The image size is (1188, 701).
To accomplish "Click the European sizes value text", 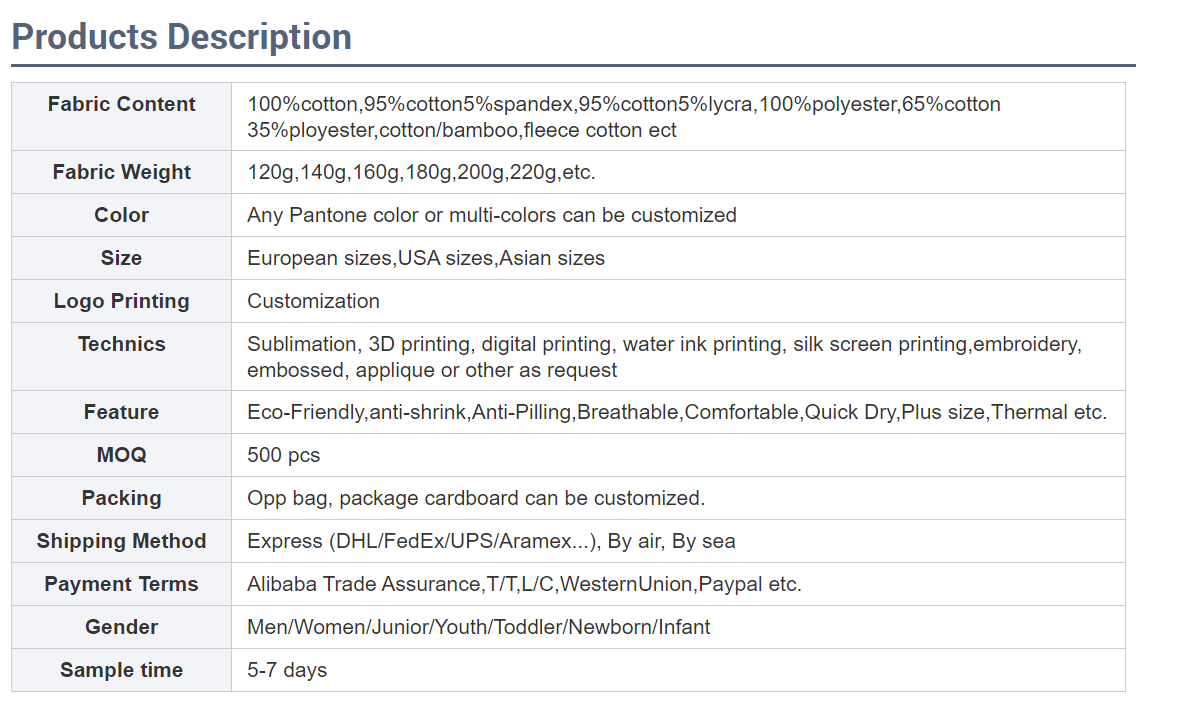I will click(319, 258).
